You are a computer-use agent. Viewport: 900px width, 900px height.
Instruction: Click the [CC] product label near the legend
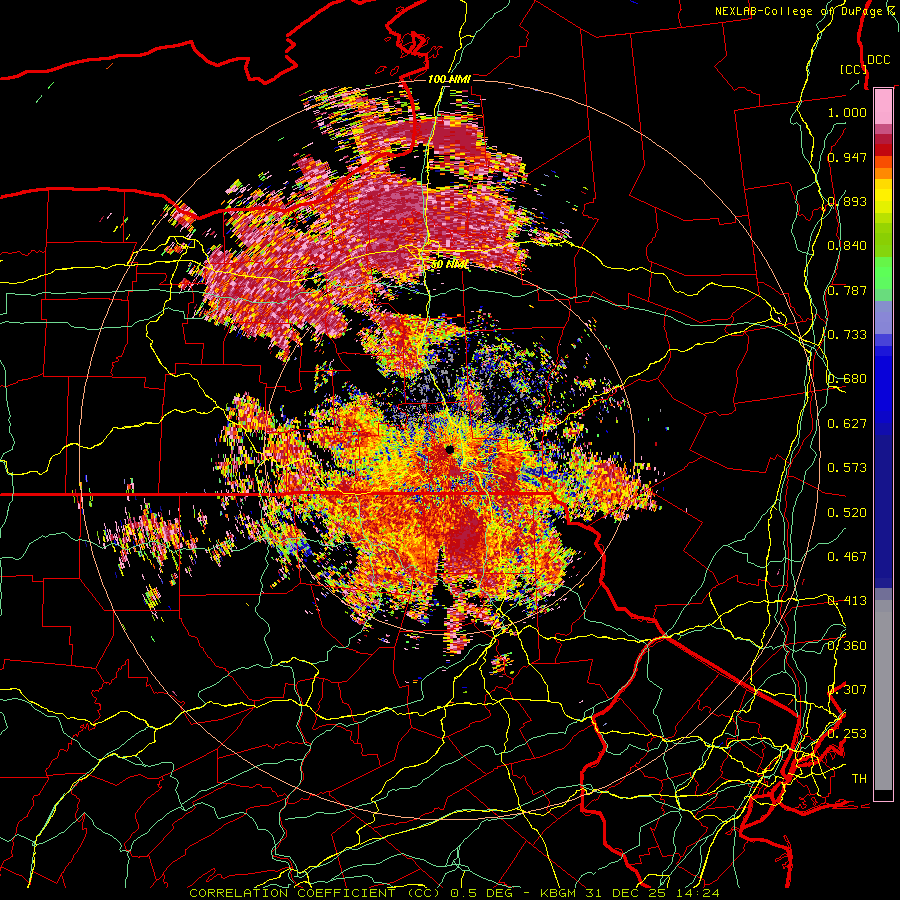(853, 69)
